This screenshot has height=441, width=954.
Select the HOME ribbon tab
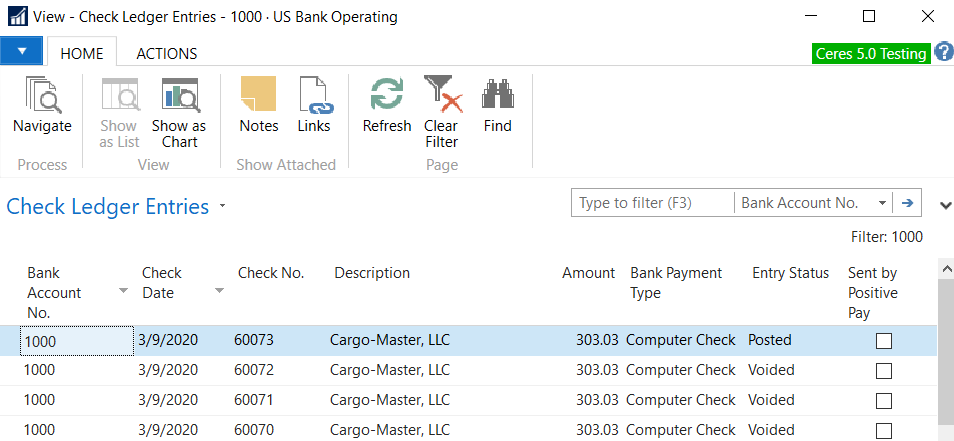82,54
